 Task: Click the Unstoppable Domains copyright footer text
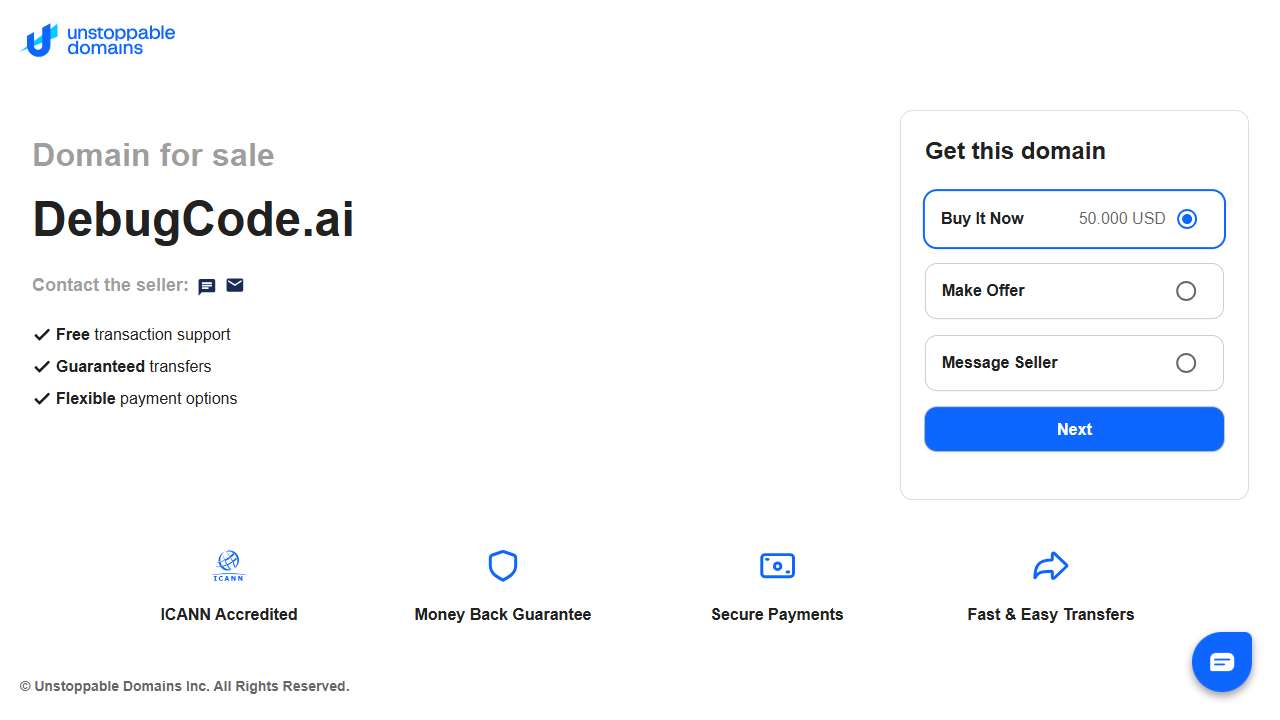point(185,686)
